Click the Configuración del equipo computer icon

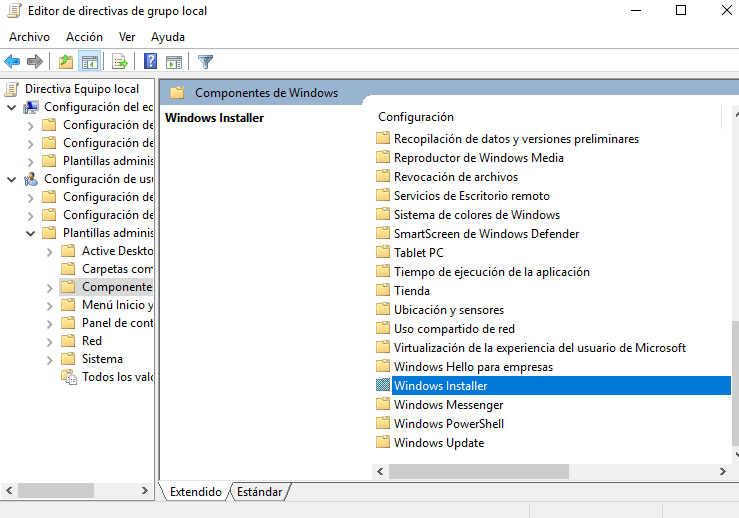coord(31,107)
